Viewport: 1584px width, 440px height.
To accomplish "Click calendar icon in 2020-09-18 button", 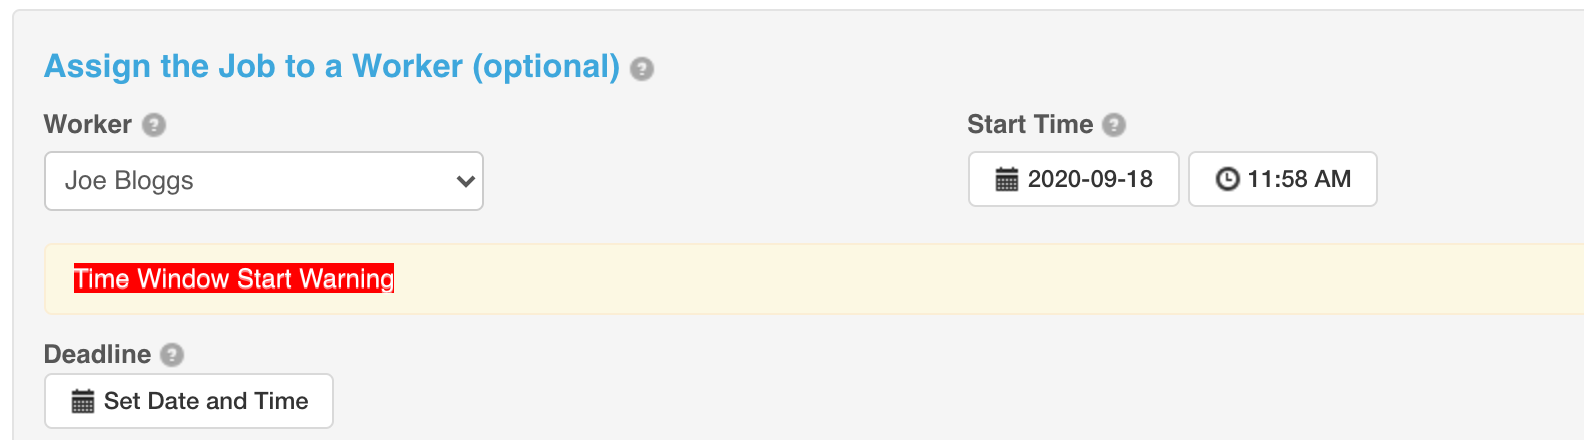I will pyautogui.click(x=1007, y=180).
